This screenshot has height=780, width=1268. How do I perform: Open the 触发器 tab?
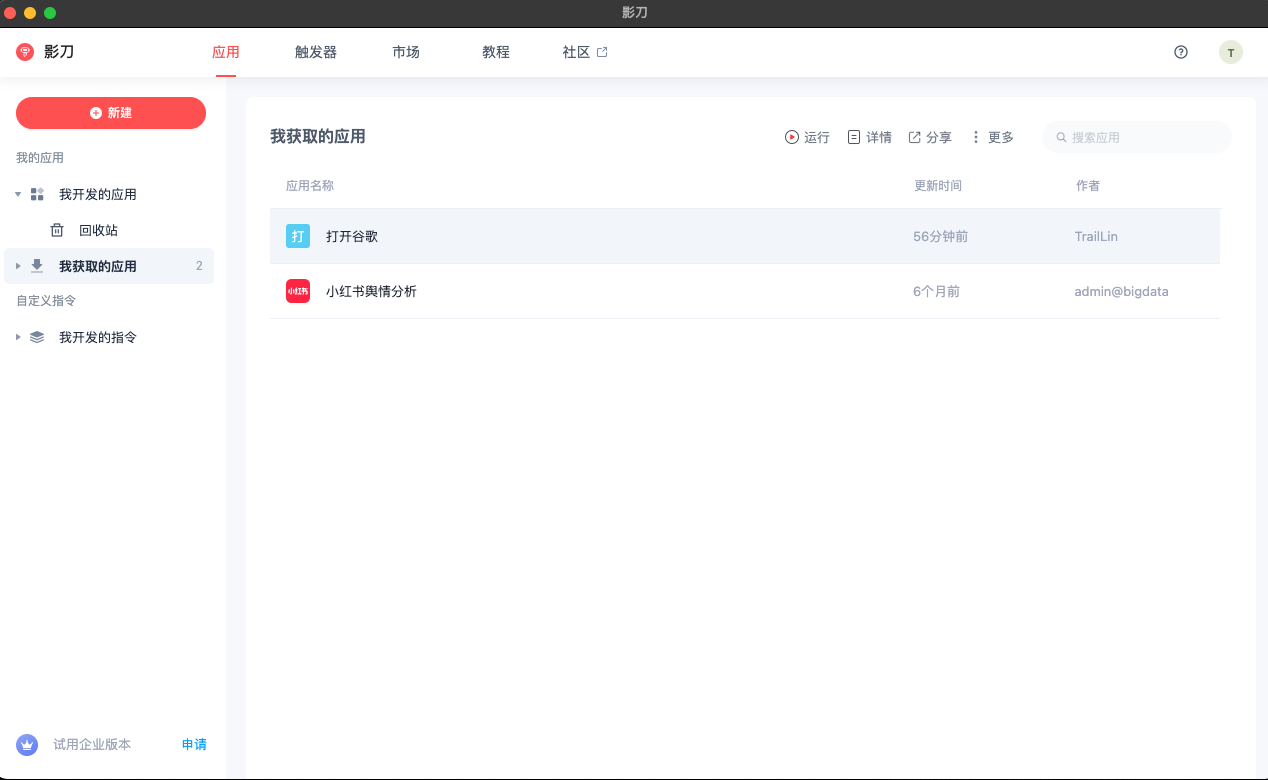[x=316, y=51]
